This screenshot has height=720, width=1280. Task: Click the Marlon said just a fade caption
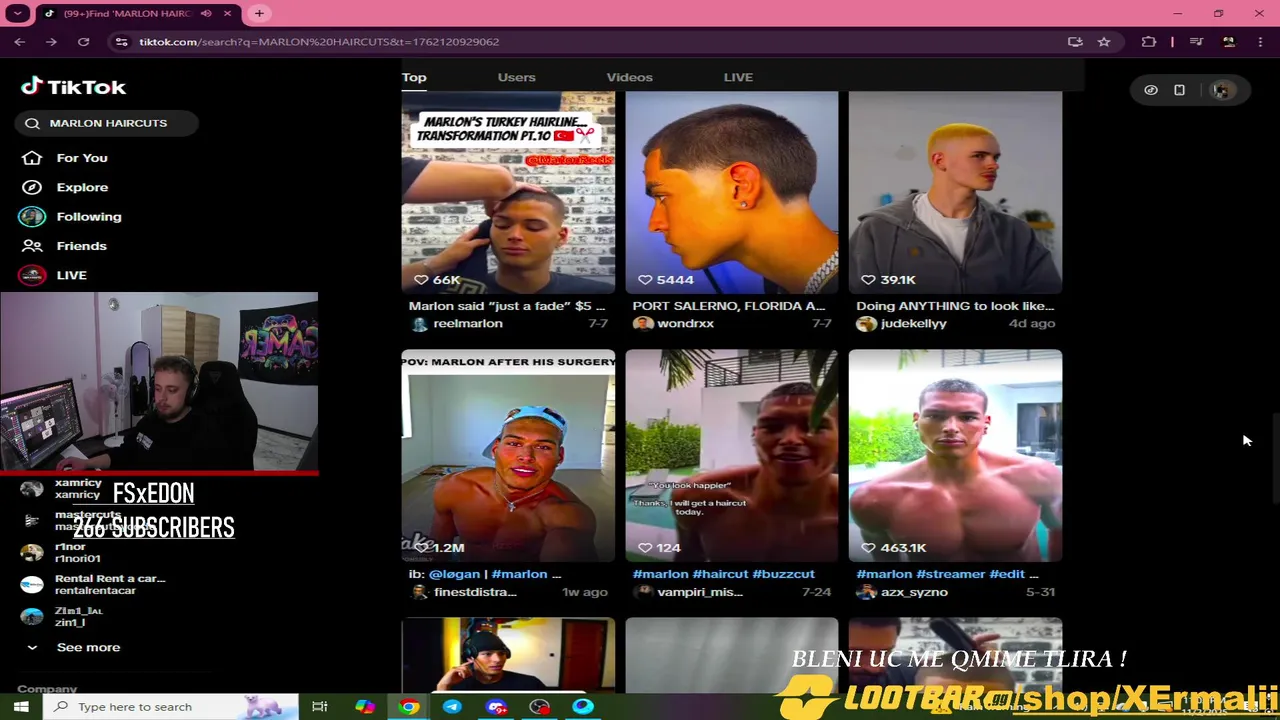[507, 306]
